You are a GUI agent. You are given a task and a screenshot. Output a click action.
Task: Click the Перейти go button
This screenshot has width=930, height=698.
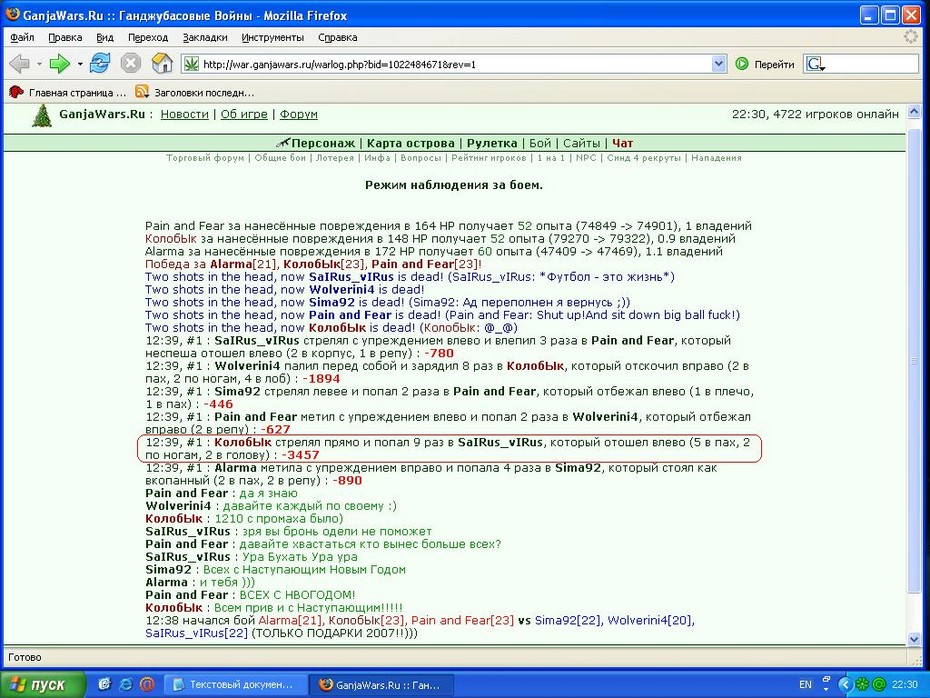click(x=765, y=64)
